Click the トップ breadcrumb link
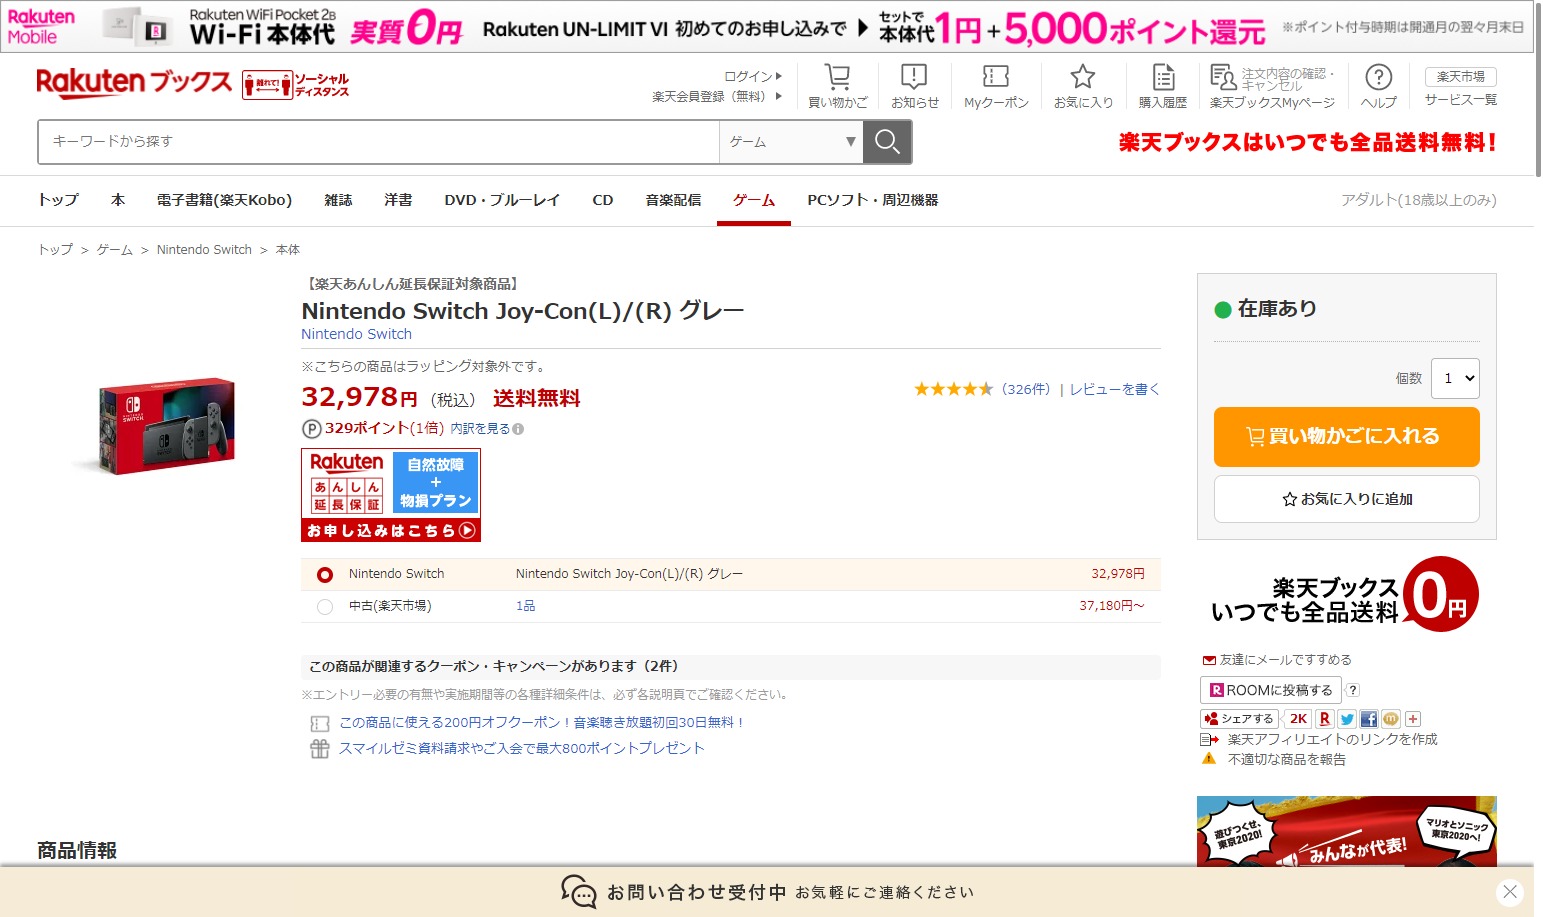 pyautogui.click(x=55, y=250)
